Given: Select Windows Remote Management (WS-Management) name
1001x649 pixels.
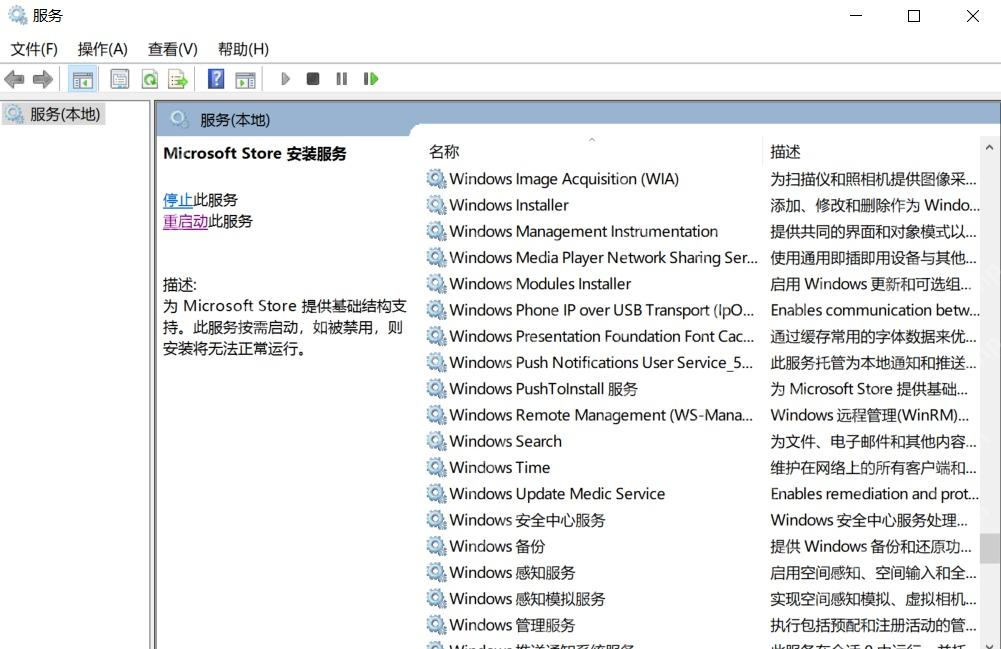Looking at the screenshot, I should (x=601, y=415).
